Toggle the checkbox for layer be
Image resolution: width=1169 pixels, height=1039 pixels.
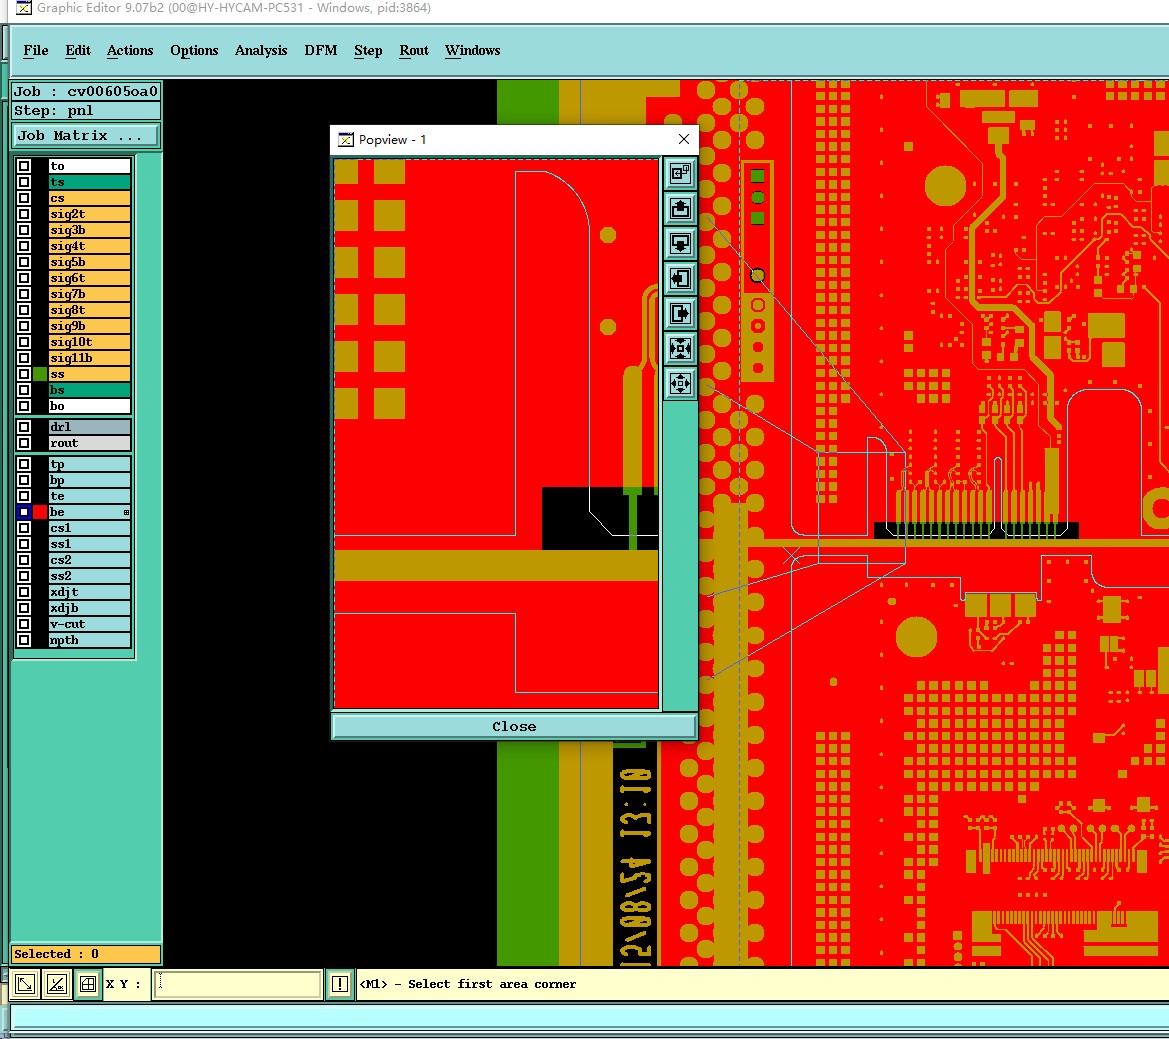(x=24, y=512)
